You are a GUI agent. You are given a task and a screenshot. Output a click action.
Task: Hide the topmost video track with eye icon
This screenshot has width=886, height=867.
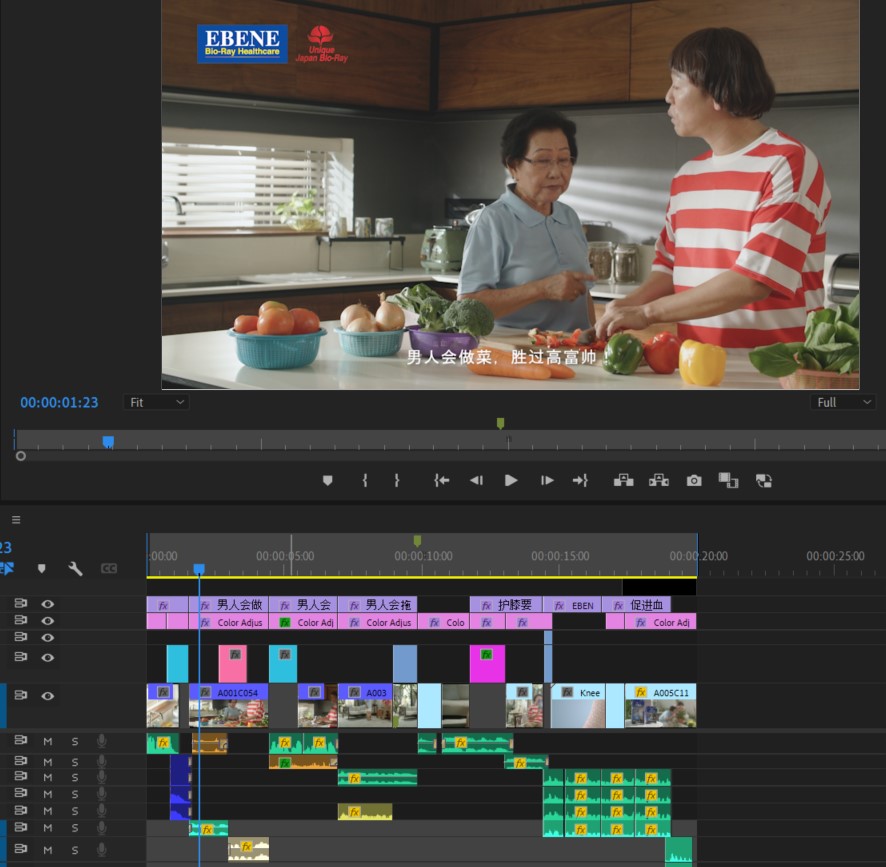point(47,604)
